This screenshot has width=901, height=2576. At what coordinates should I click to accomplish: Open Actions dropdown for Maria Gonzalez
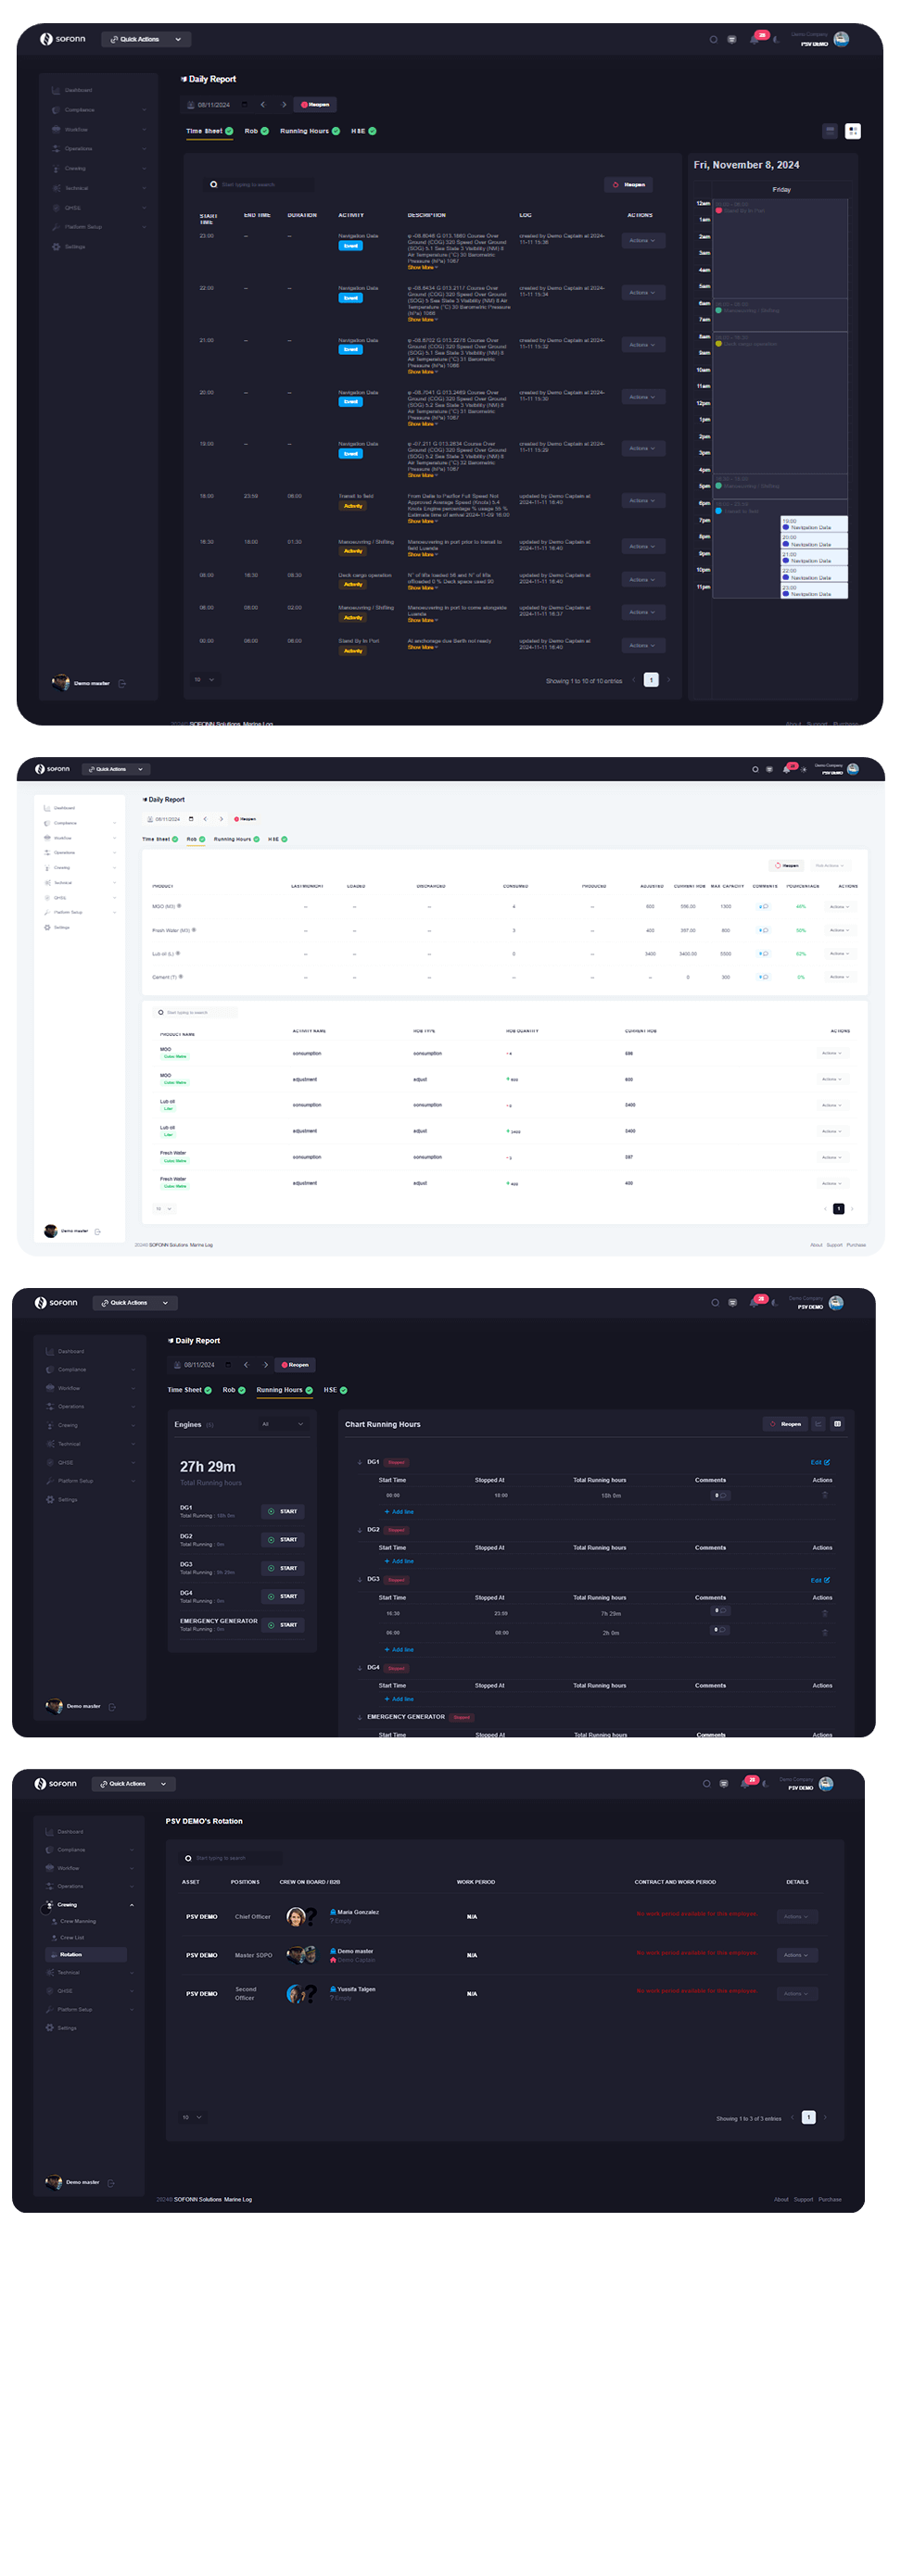click(797, 1917)
